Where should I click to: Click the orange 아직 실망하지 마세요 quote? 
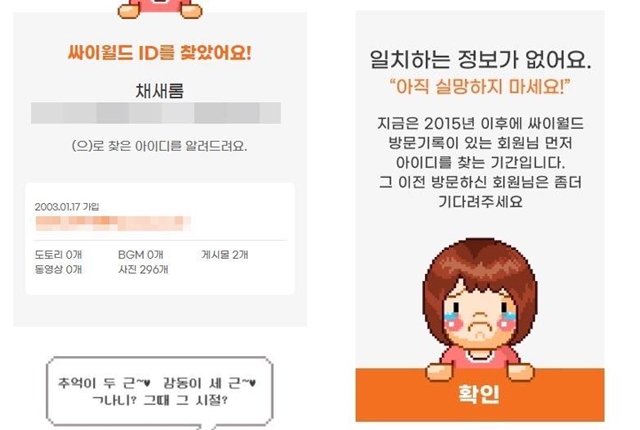click(x=480, y=87)
